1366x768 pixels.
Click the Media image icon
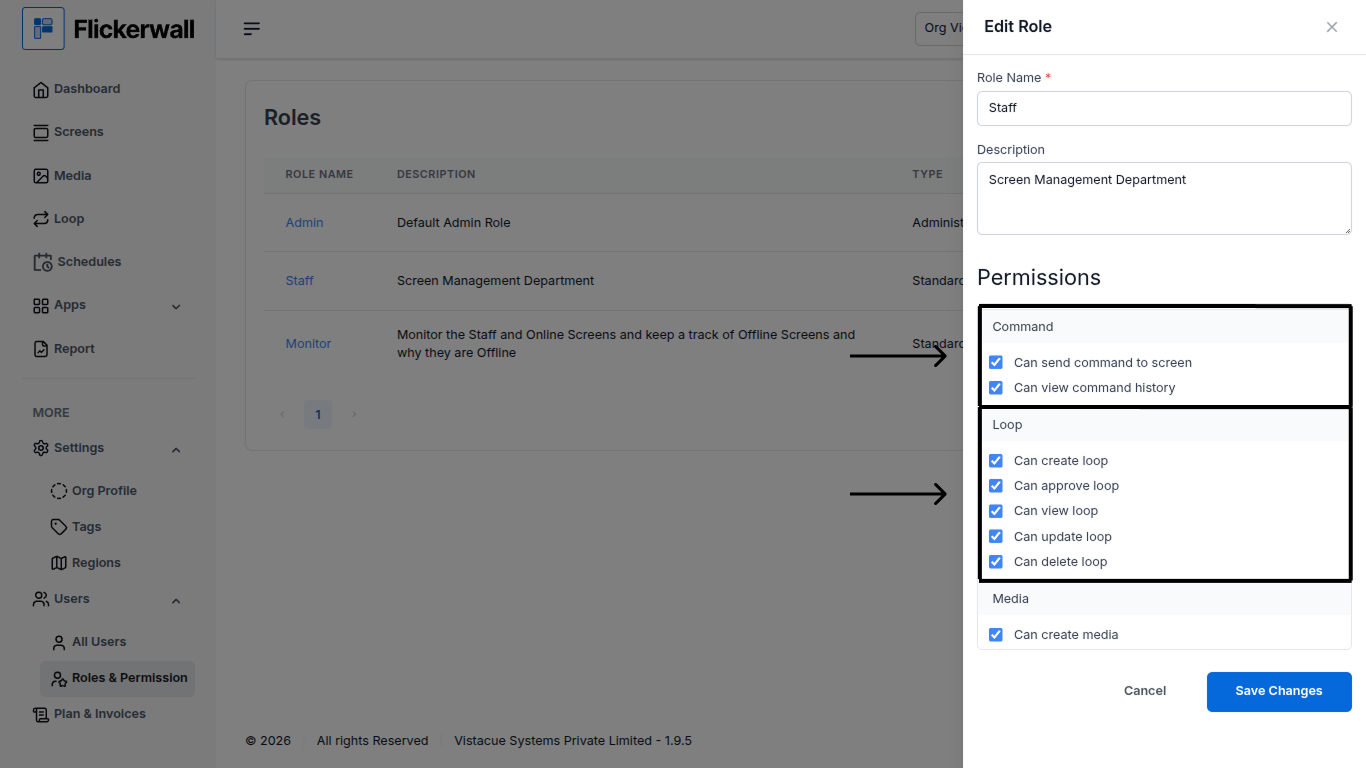point(41,176)
